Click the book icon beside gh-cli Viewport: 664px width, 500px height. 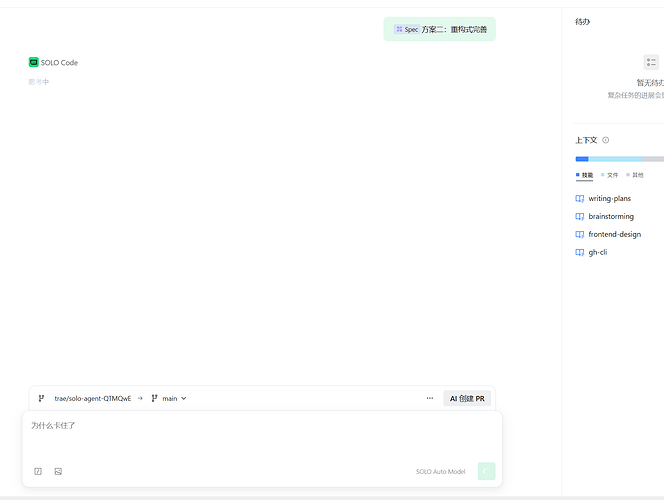point(579,252)
